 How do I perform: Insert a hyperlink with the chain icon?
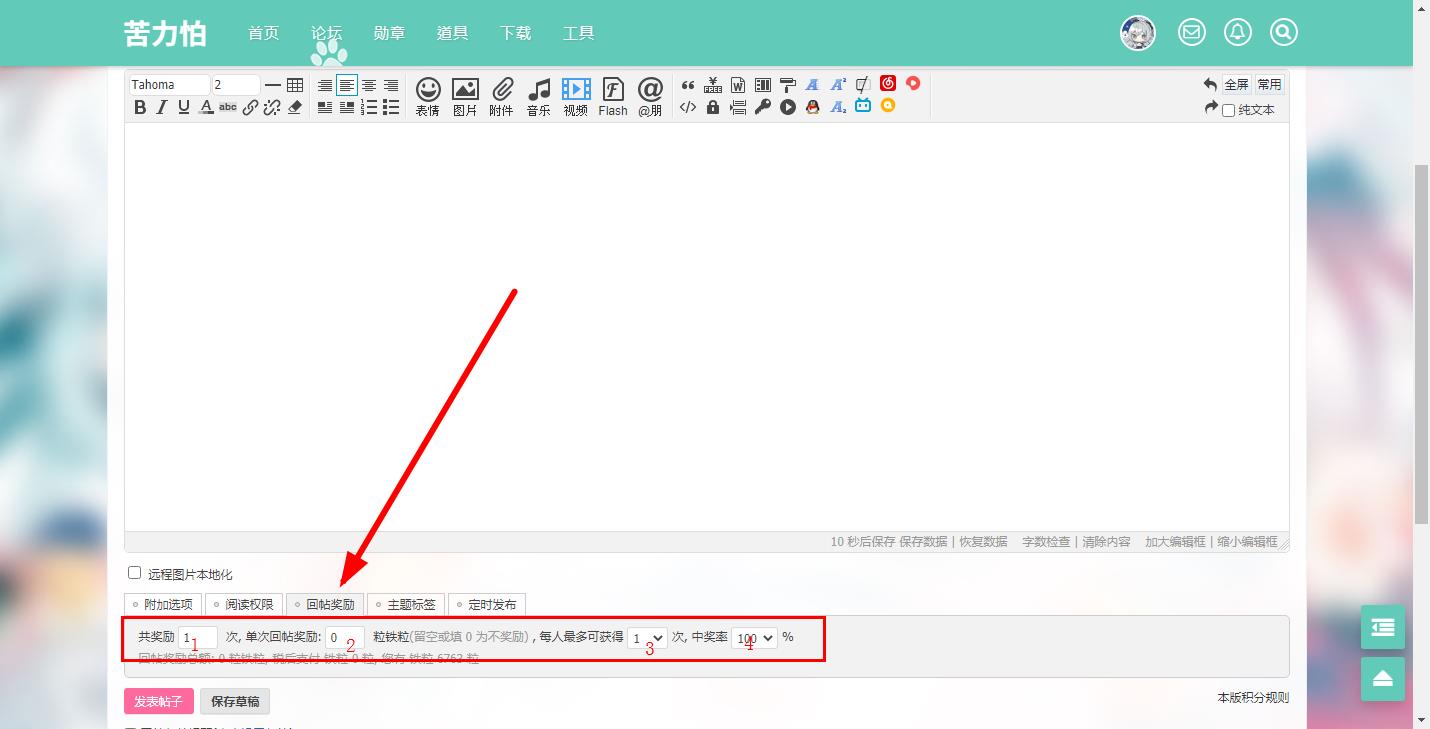click(250, 107)
